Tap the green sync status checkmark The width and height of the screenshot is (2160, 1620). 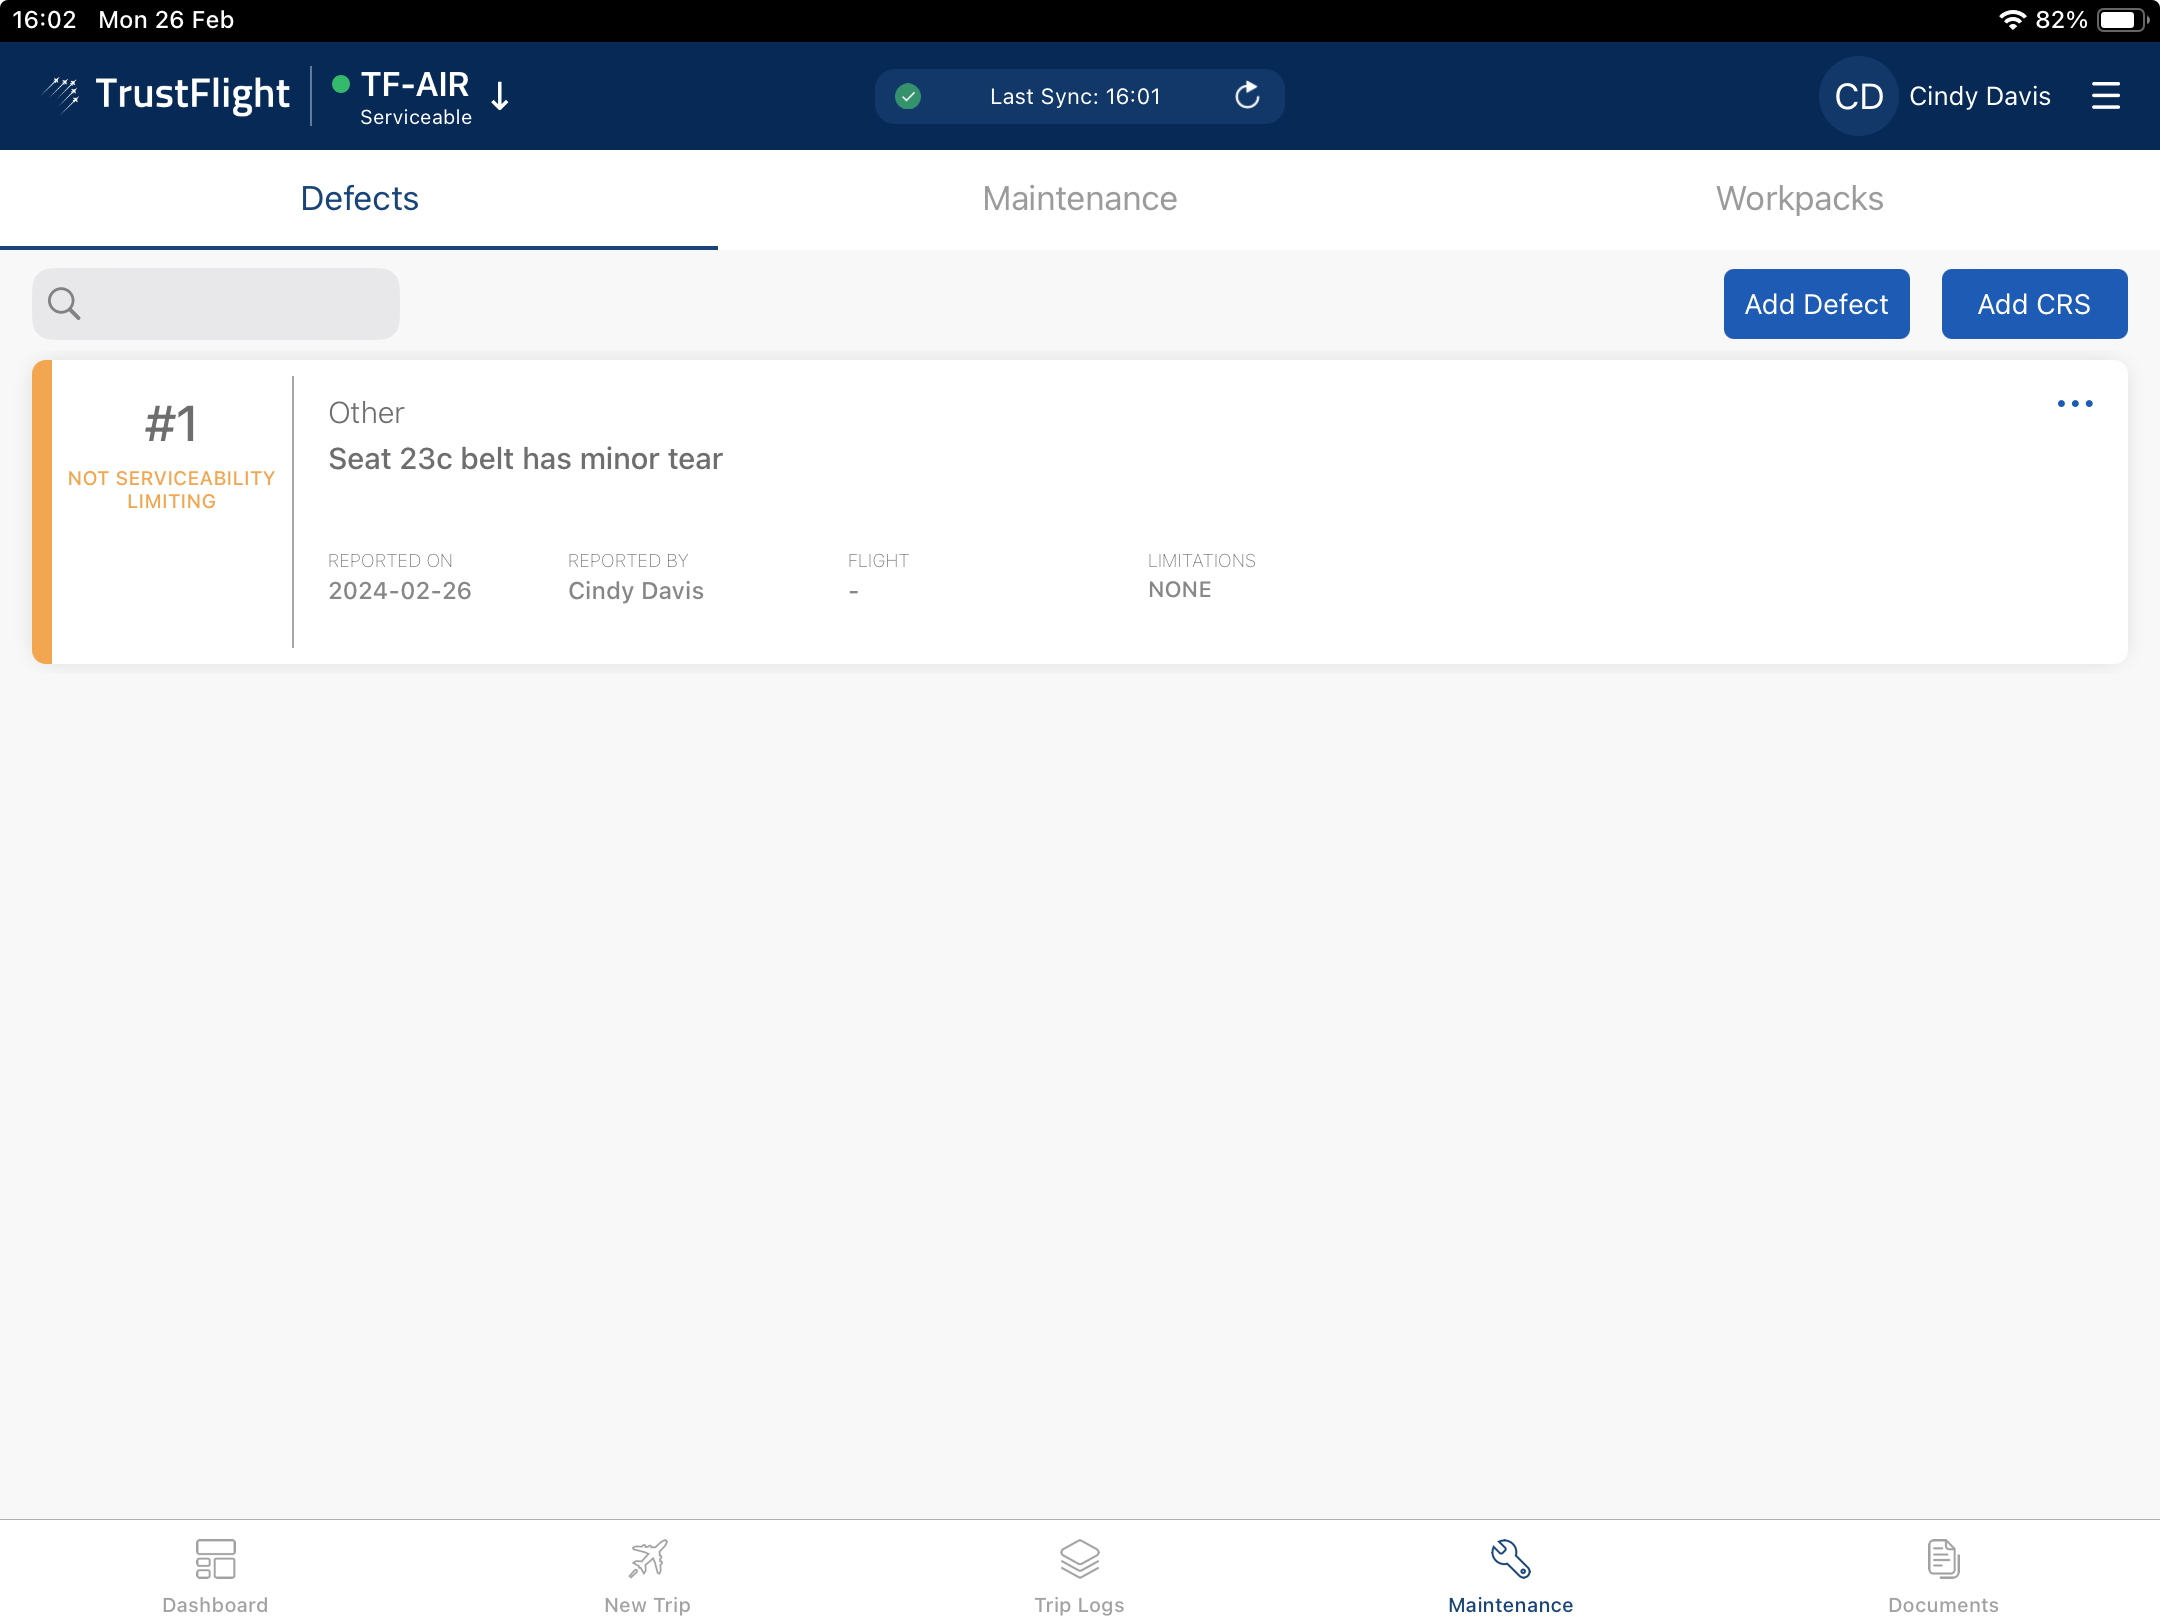coord(908,96)
